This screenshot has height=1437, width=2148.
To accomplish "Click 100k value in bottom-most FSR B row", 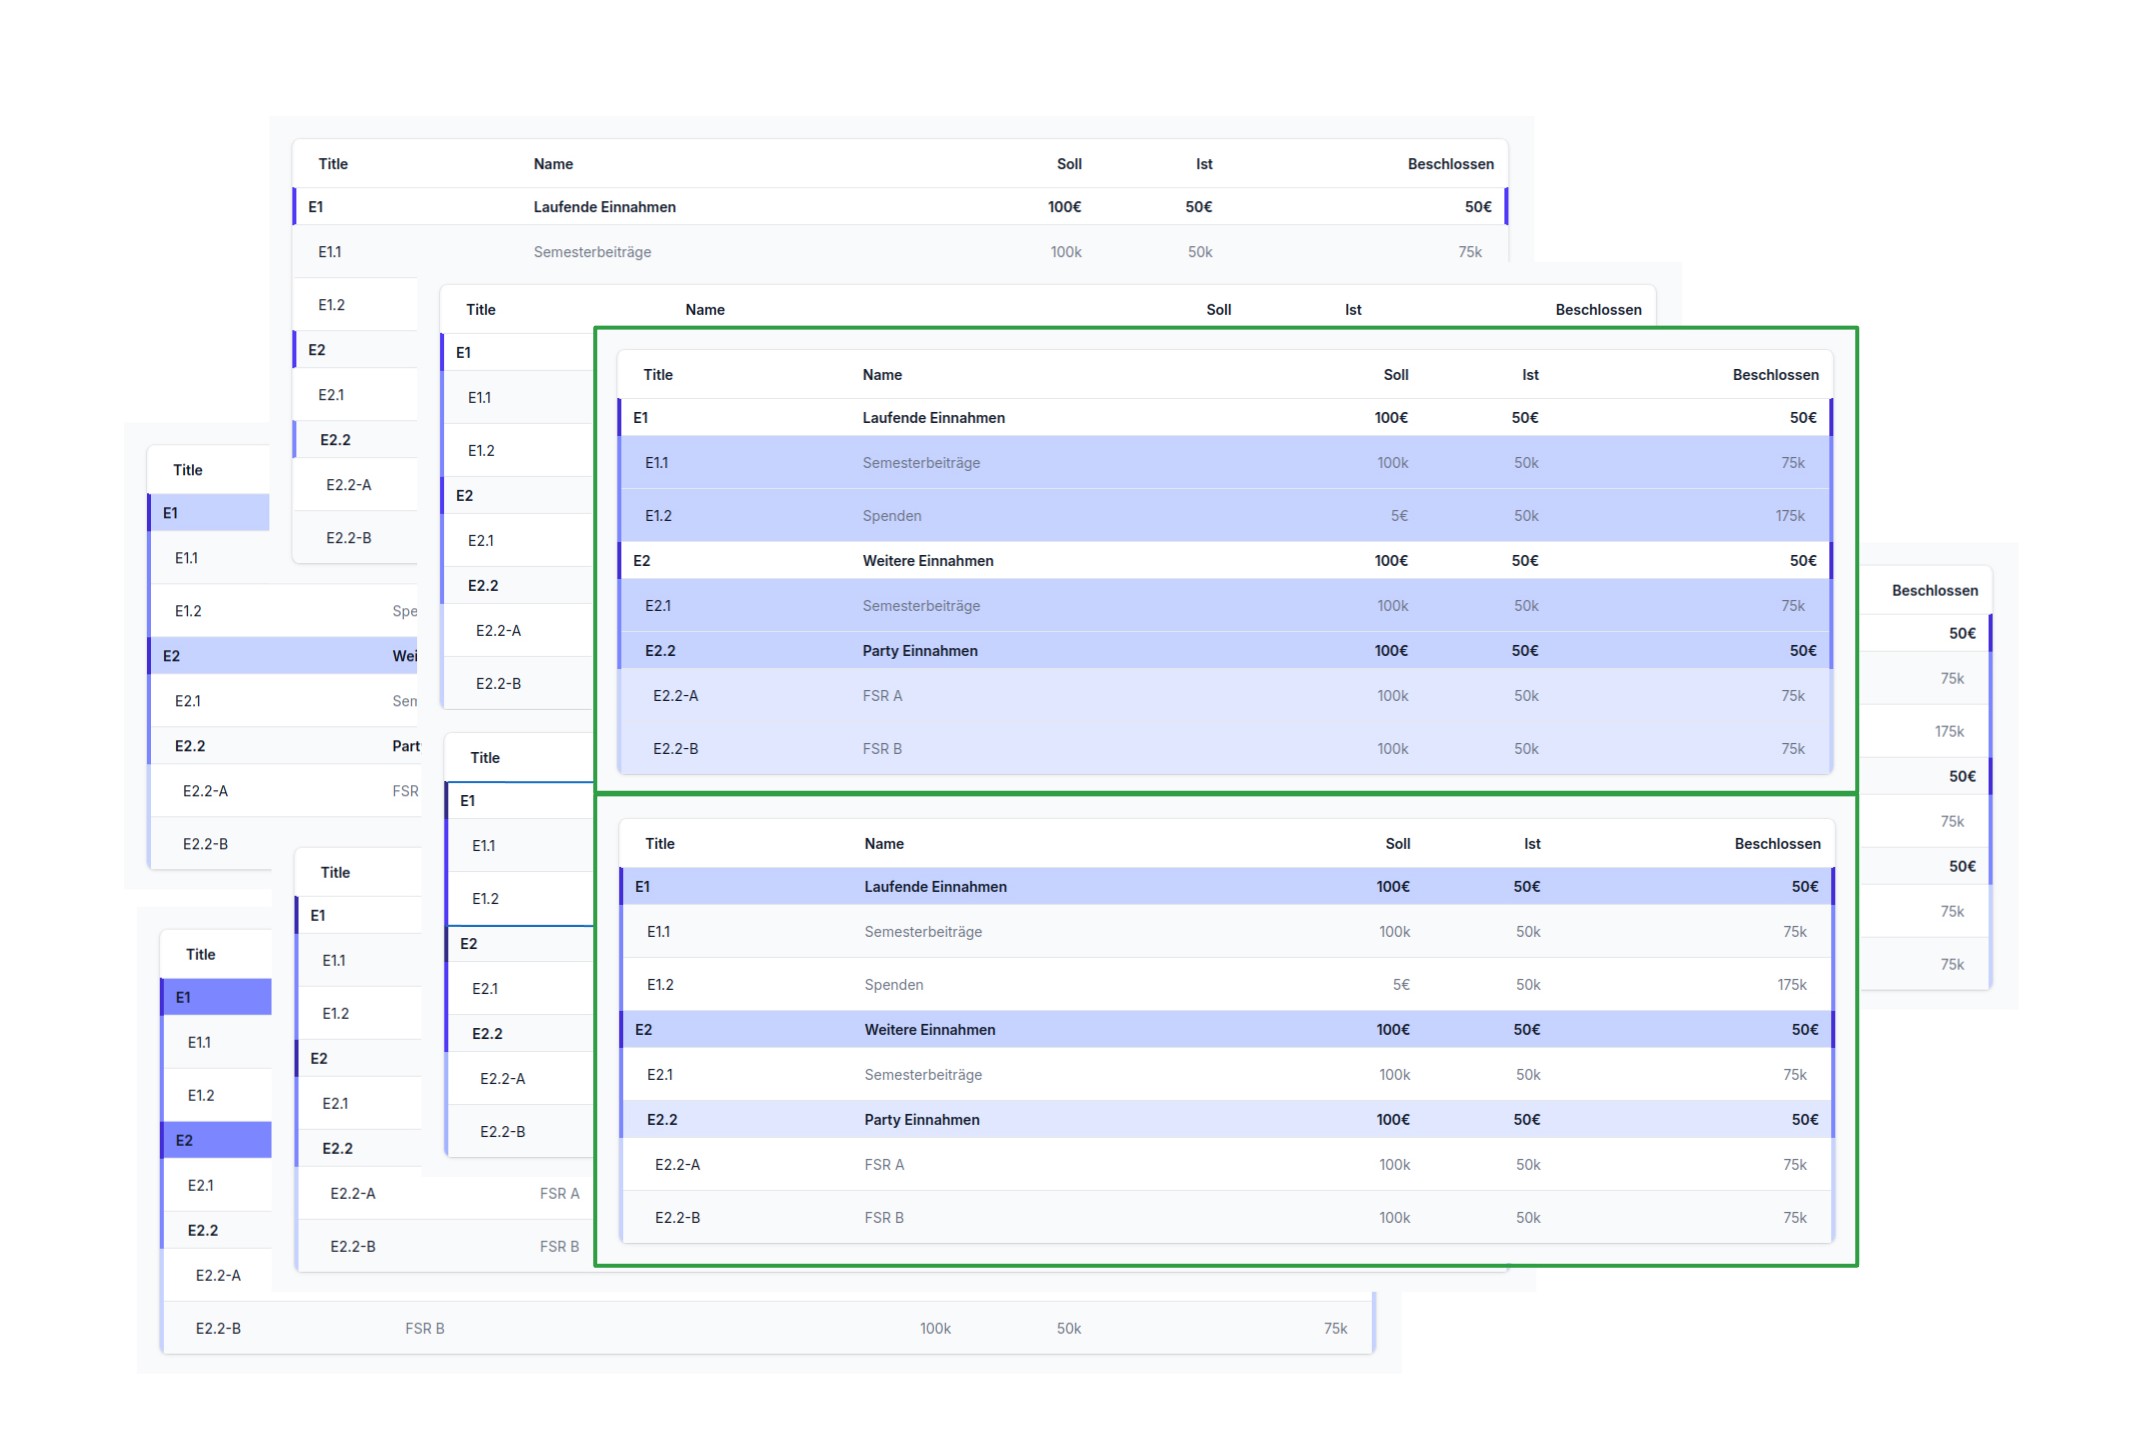I will pos(934,1329).
